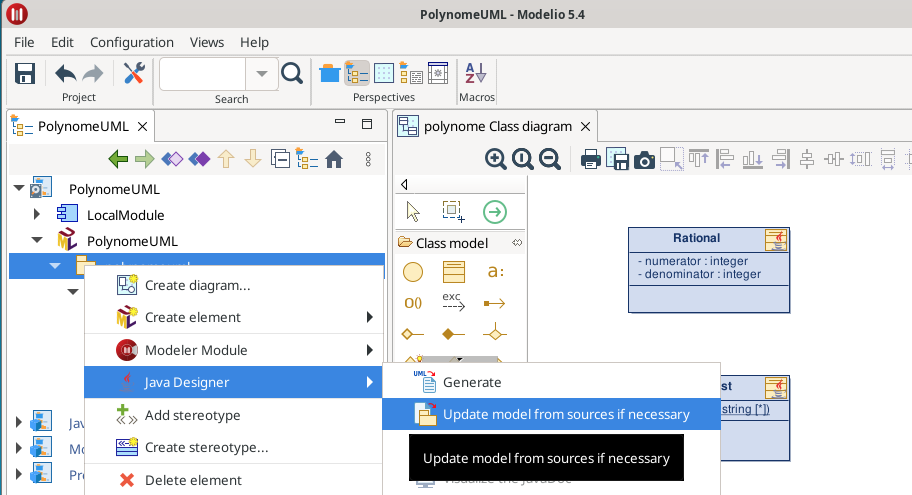The height and width of the screenshot is (495, 912).
Task: Collapse the PolynomeUML root project node
Action: point(19,188)
